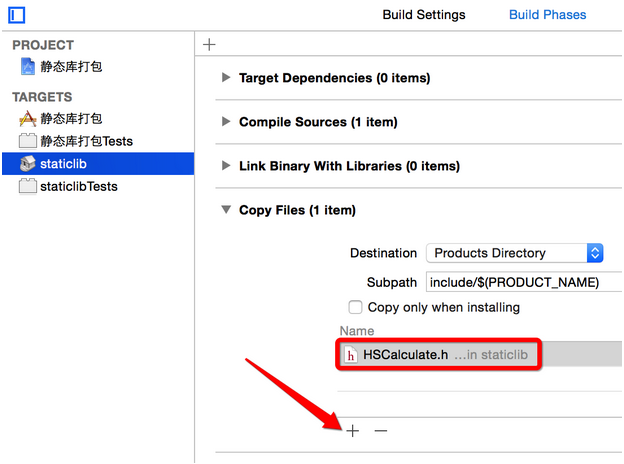The width and height of the screenshot is (624, 464).
Task: Remove selected file with minus button
Action: pyautogui.click(x=380, y=431)
